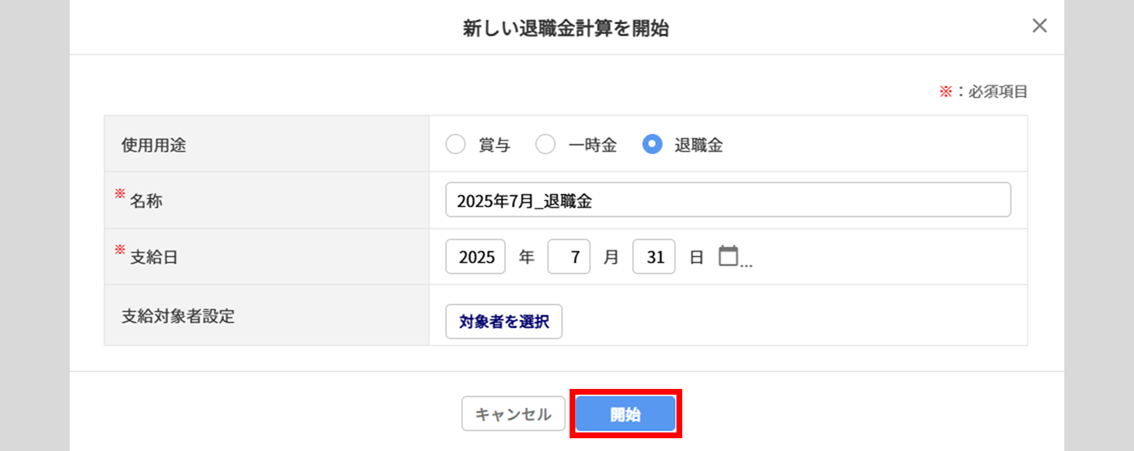This screenshot has height=451, width=1134.
Task: Click the 月 label after the month field
Action: click(611, 257)
